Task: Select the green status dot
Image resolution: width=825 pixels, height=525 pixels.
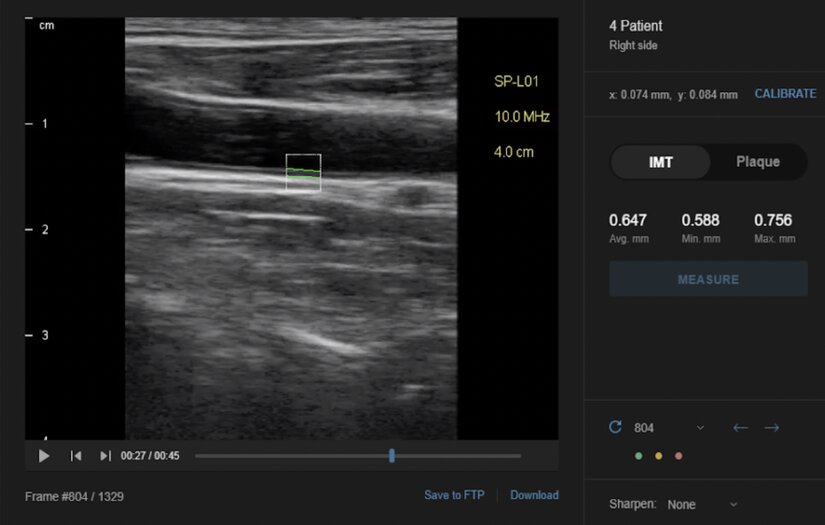Action: click(639, 456)
